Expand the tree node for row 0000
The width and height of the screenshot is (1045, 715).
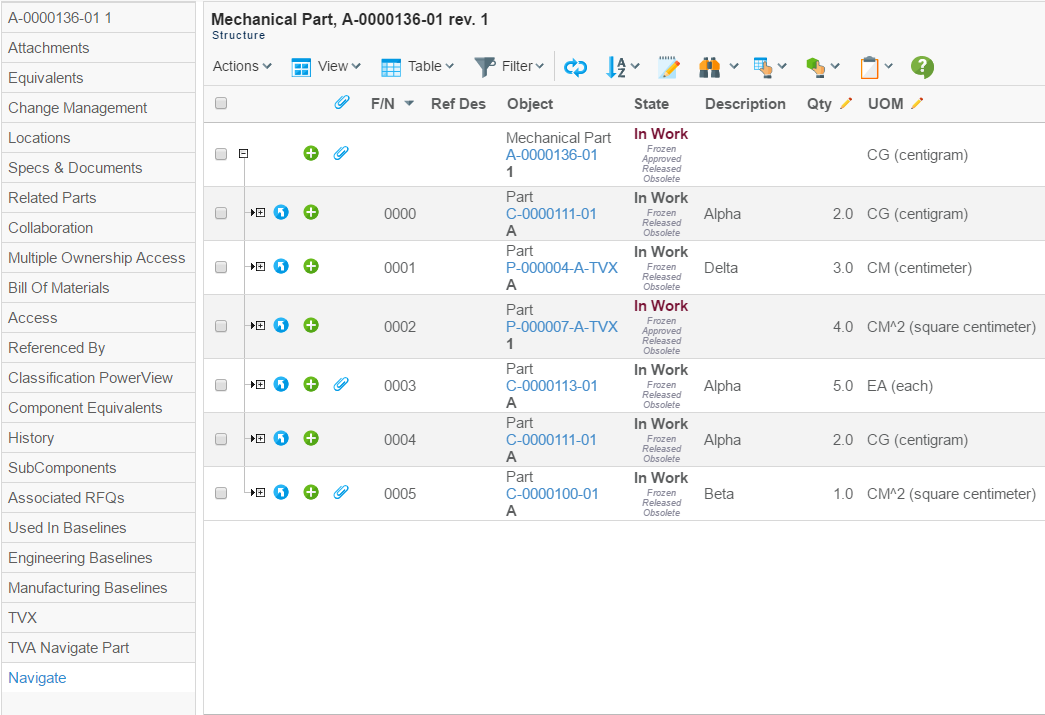pos(259,213)
